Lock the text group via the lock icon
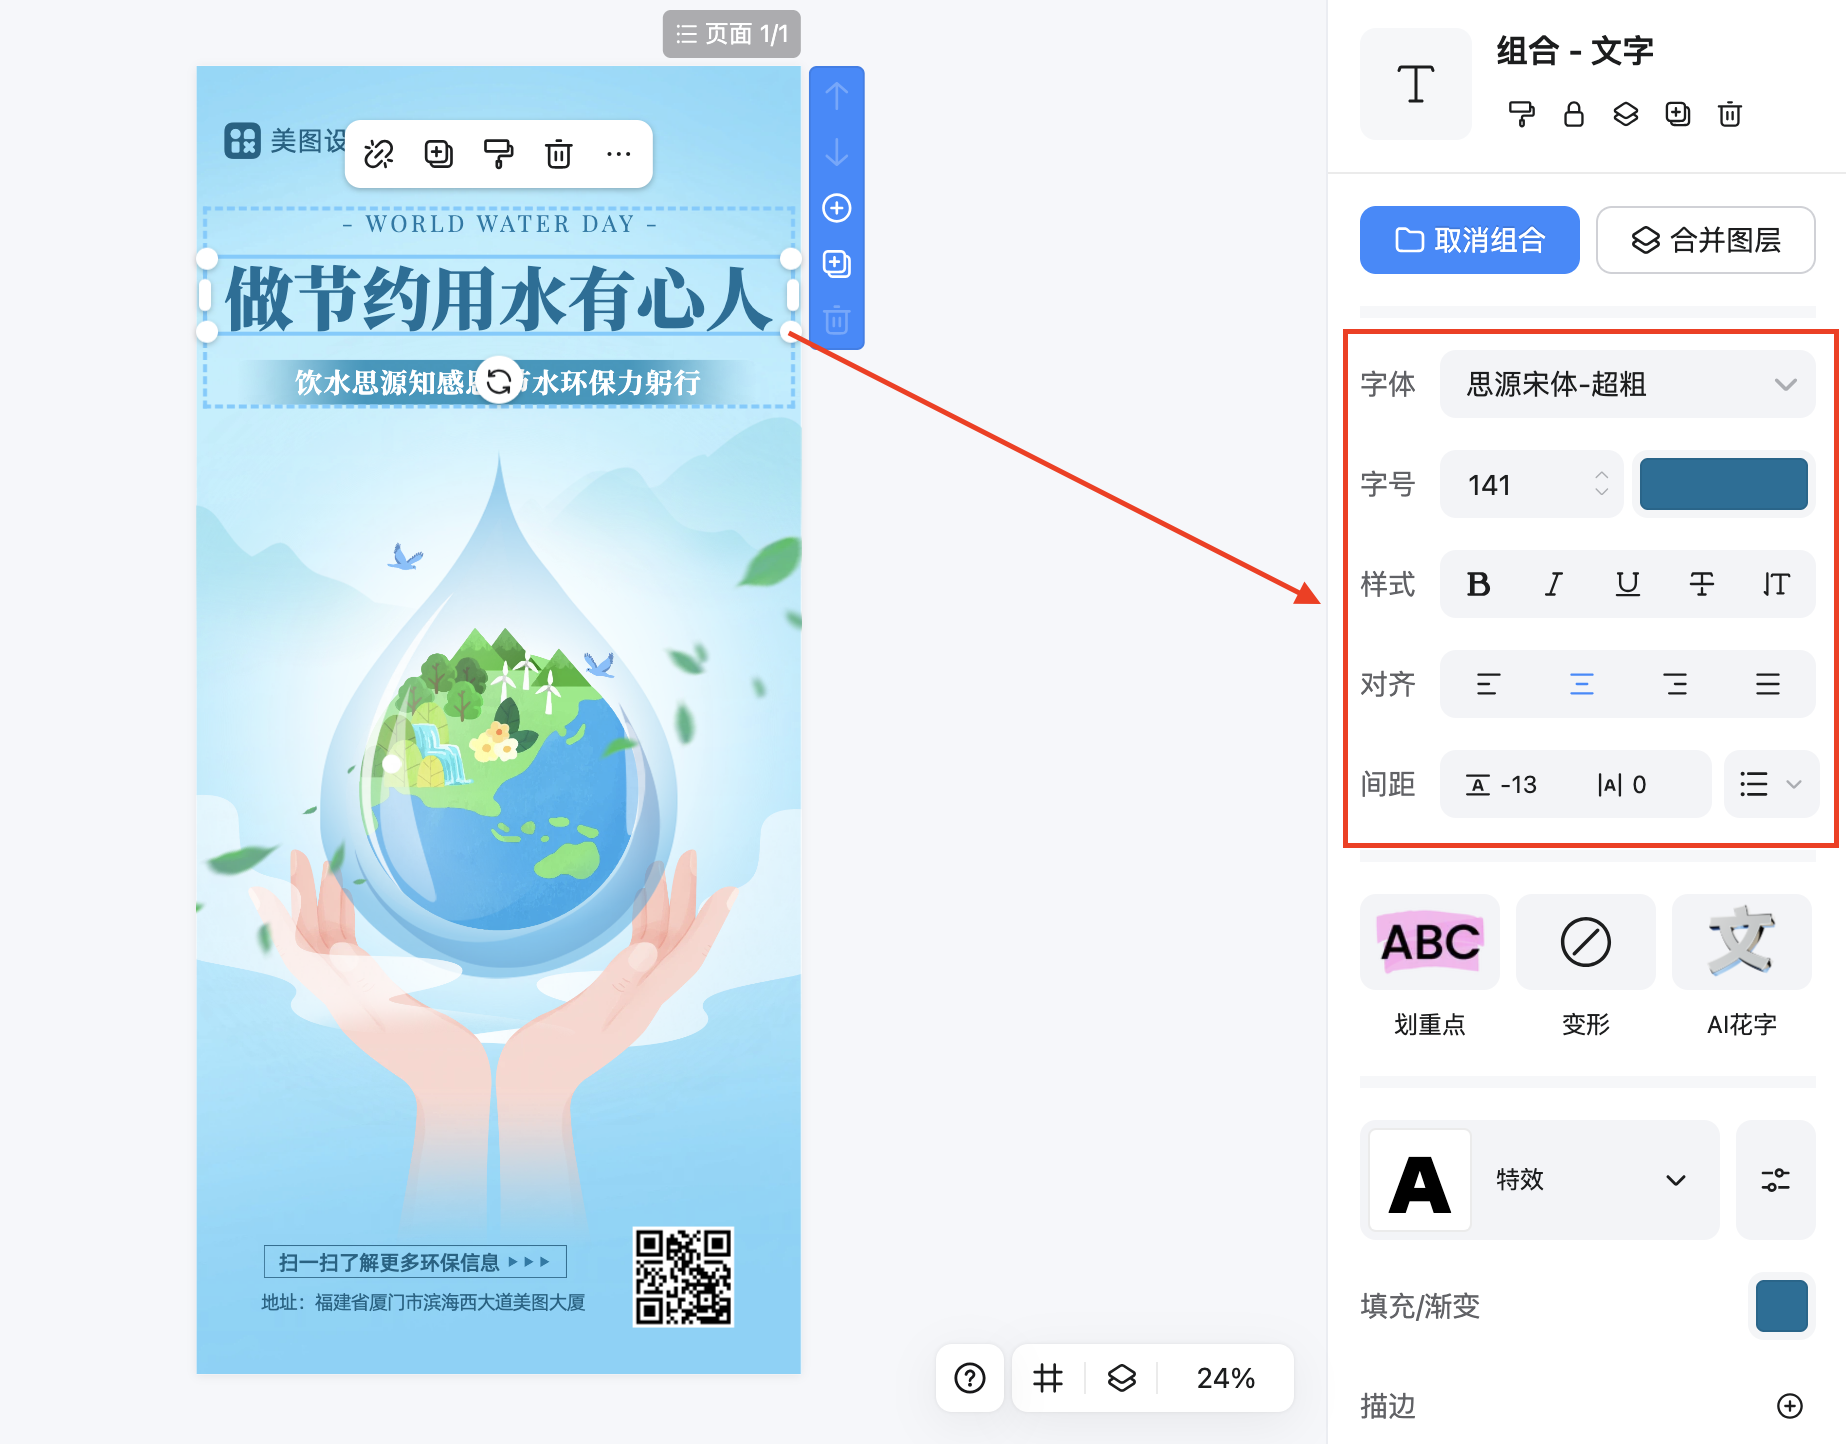The image size is (1846, 1444). [x=1573, y=114]
